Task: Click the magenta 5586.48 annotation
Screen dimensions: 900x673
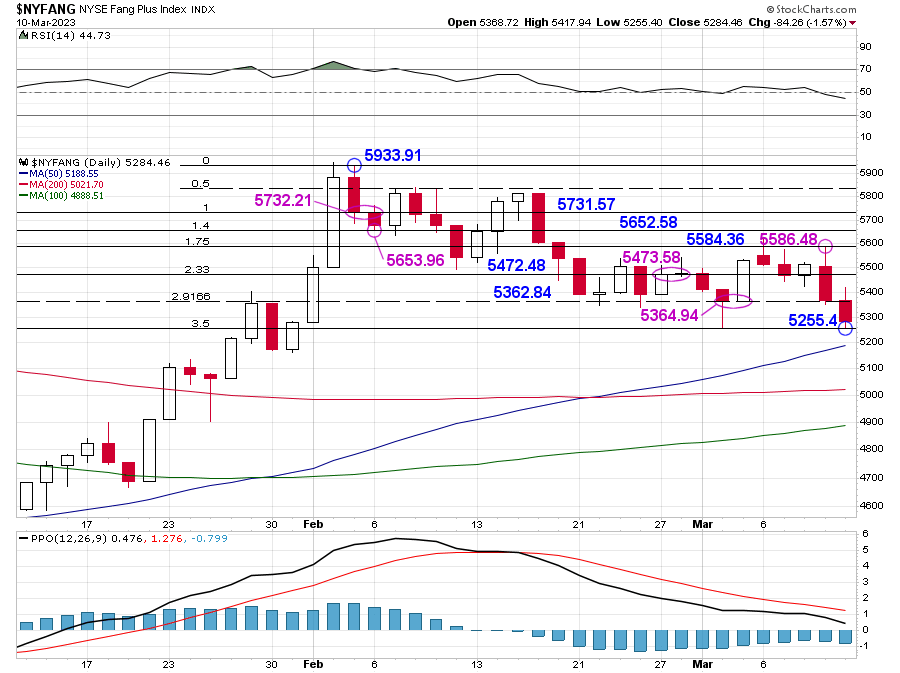Action: (788, 239)
